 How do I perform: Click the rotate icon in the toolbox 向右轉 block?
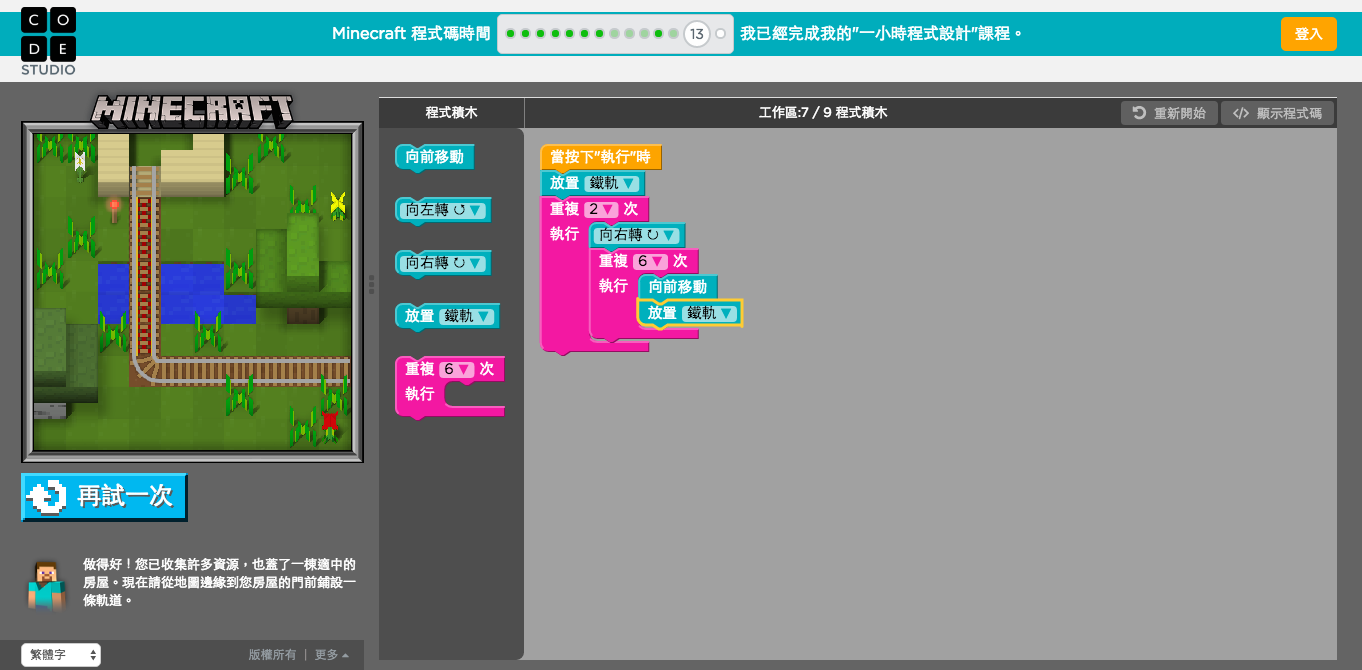pos(459,264)
